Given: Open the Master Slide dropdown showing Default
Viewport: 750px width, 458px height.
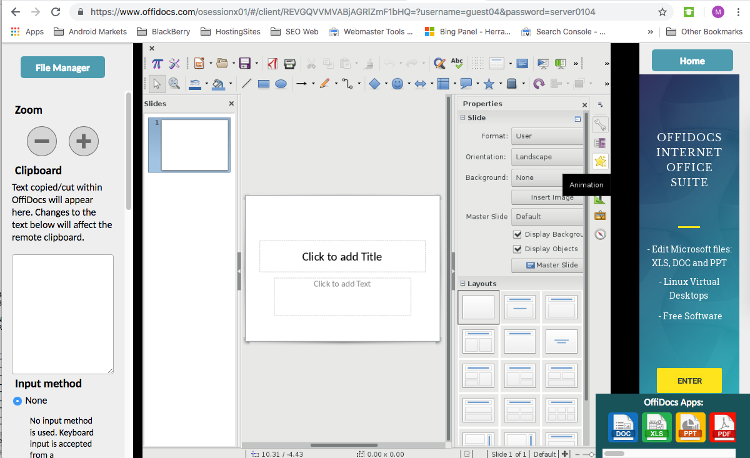Looking at the screenshot, I should 546,216.
